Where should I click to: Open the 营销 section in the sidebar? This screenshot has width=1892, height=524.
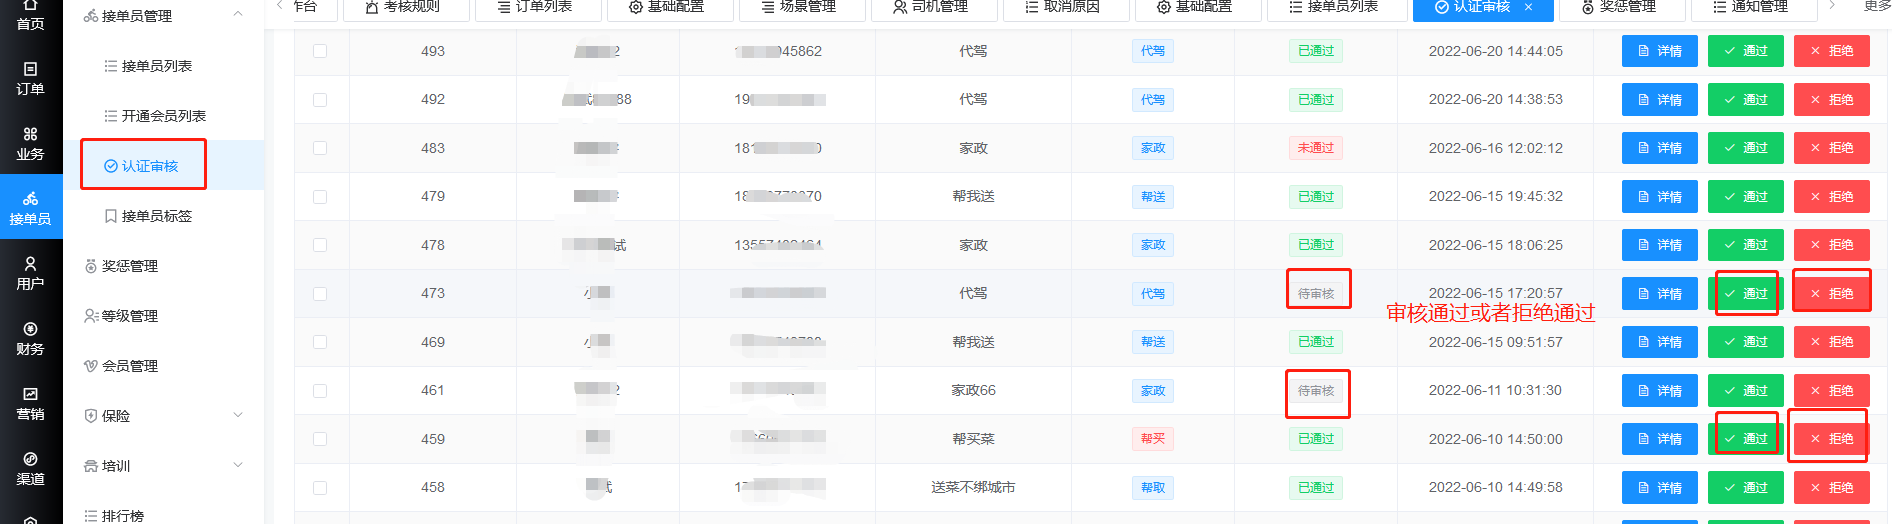[31, 404]
